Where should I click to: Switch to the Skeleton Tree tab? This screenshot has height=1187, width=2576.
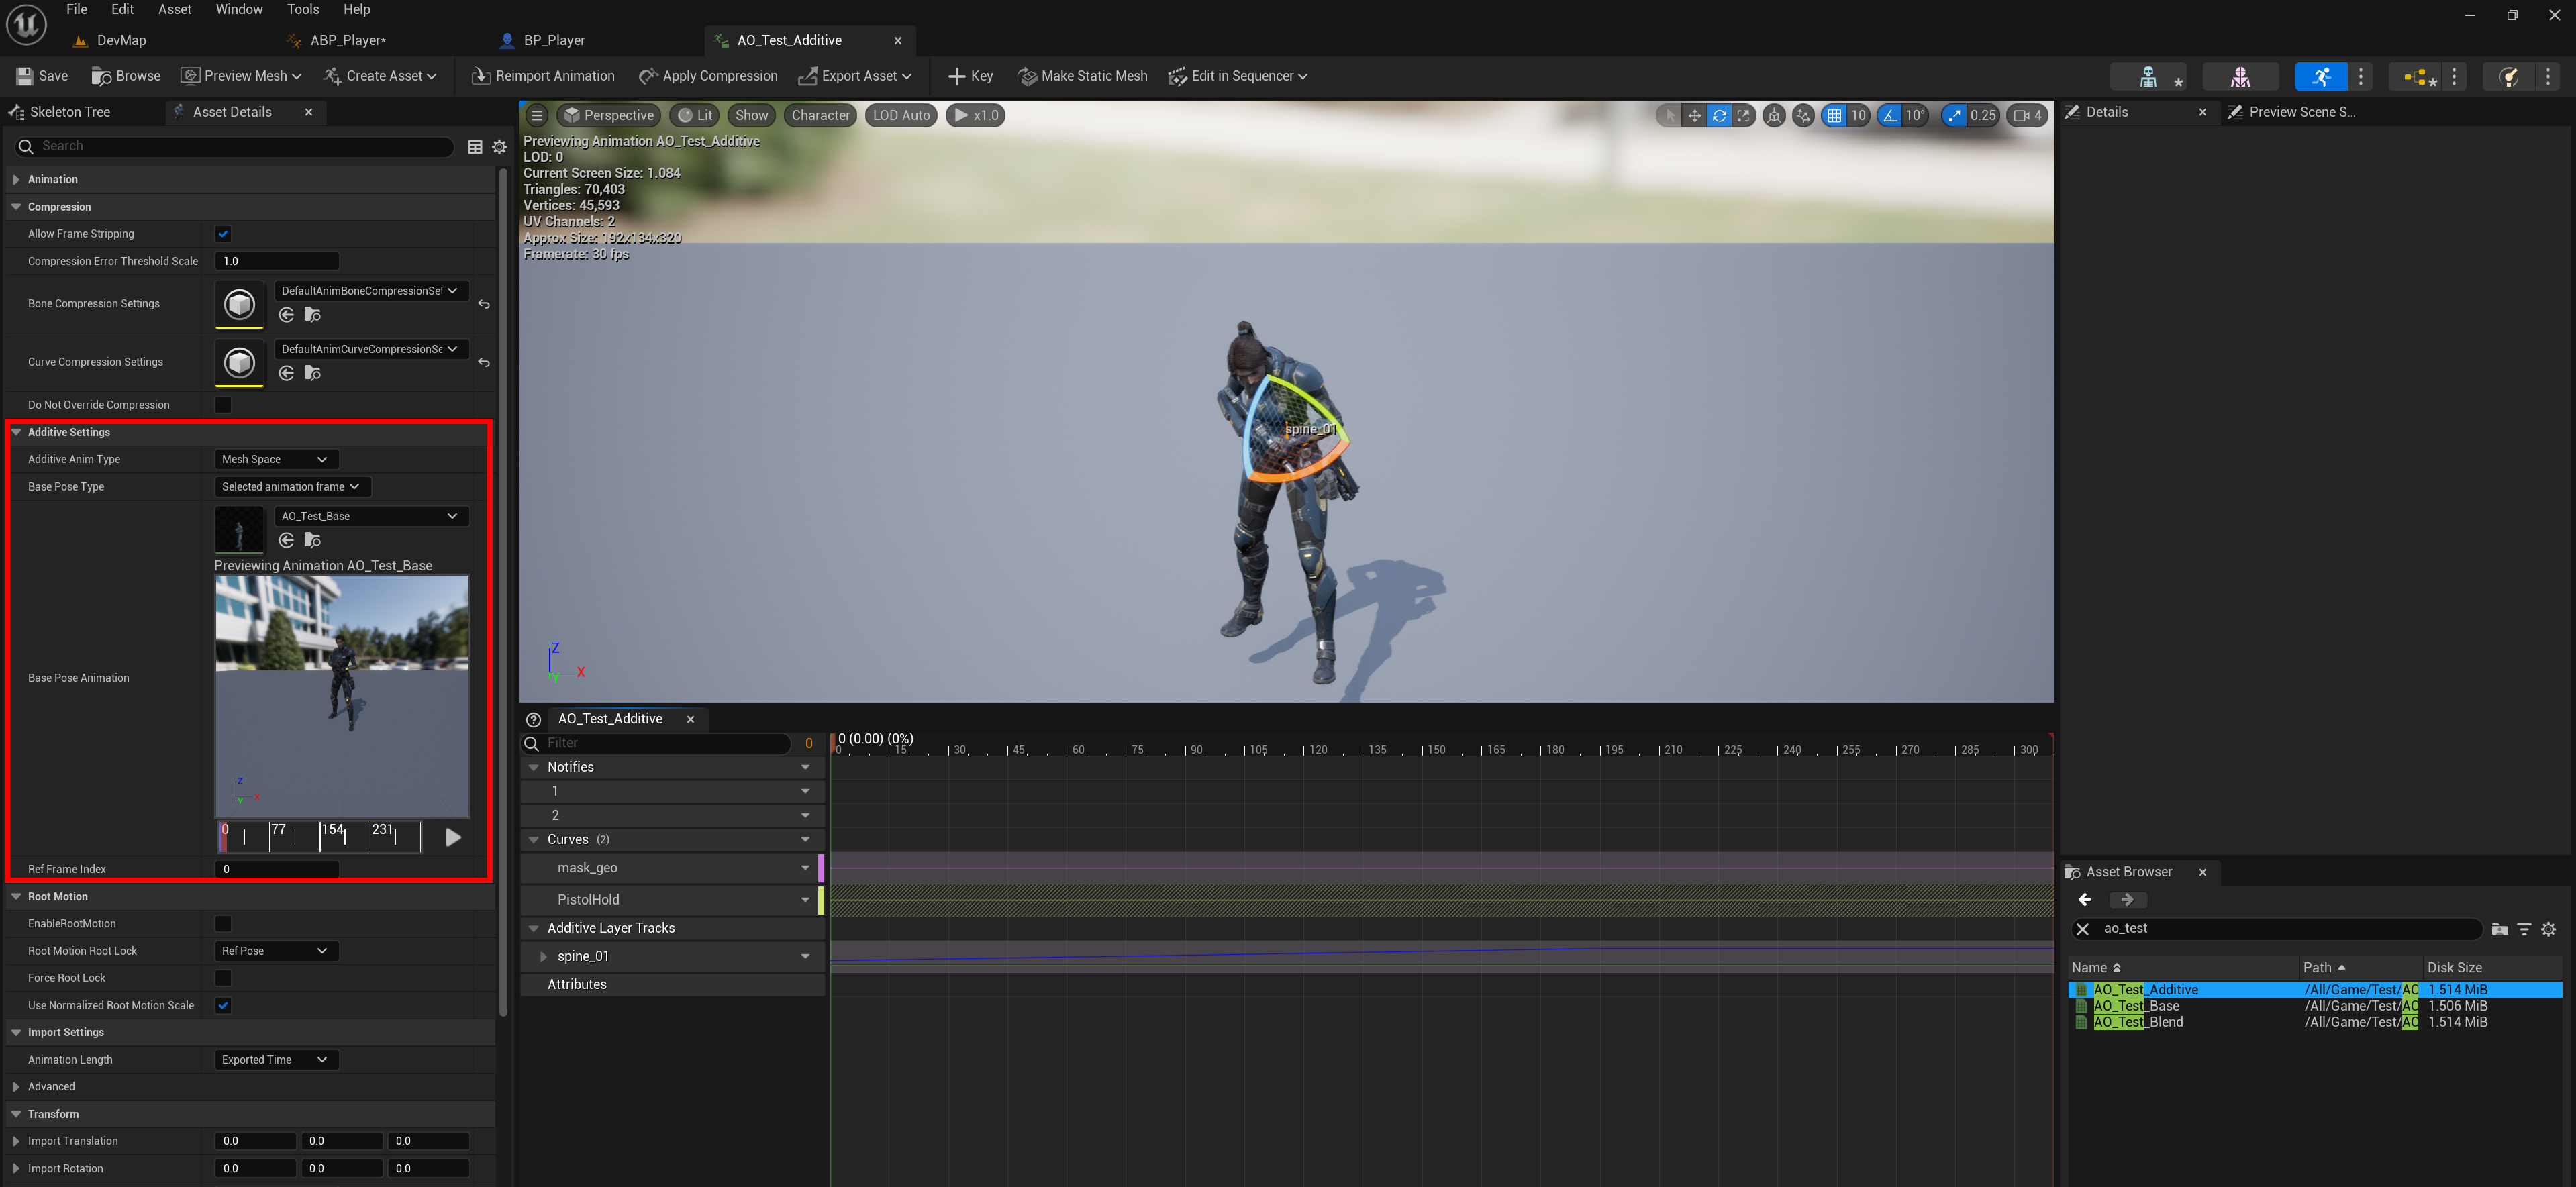[70, 113]
